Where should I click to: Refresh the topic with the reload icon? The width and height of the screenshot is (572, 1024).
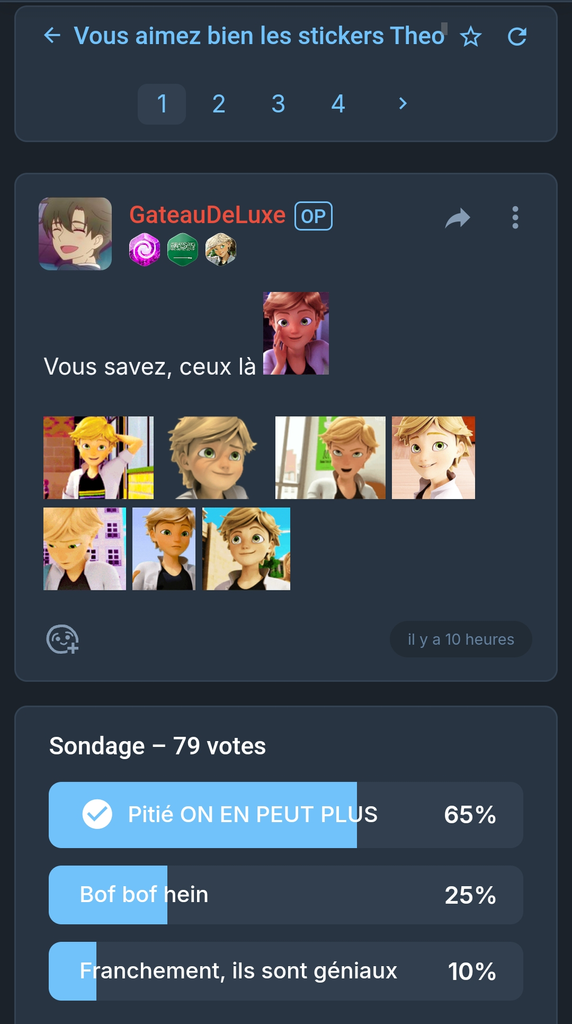[x=517, y=37]
